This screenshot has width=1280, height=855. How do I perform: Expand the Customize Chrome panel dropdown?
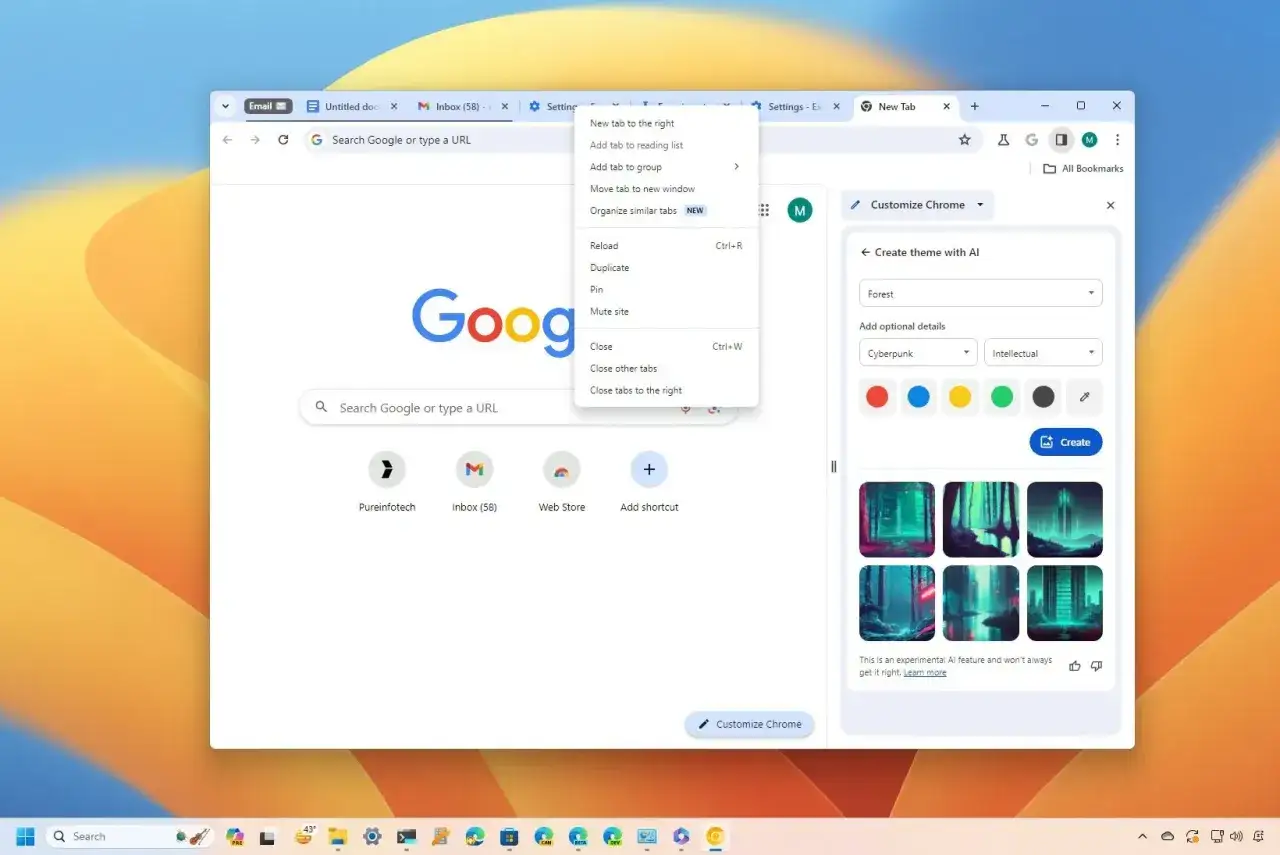[980, 205]
